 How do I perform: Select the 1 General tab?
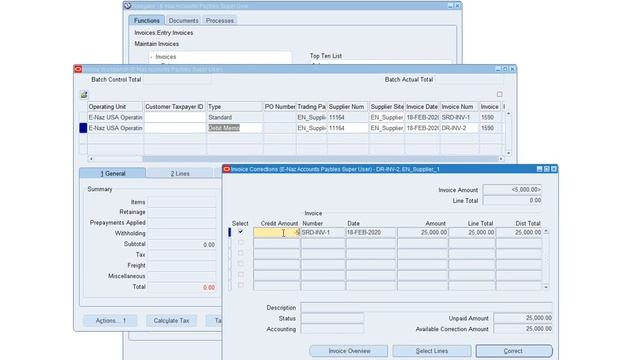tap(113, 173)
